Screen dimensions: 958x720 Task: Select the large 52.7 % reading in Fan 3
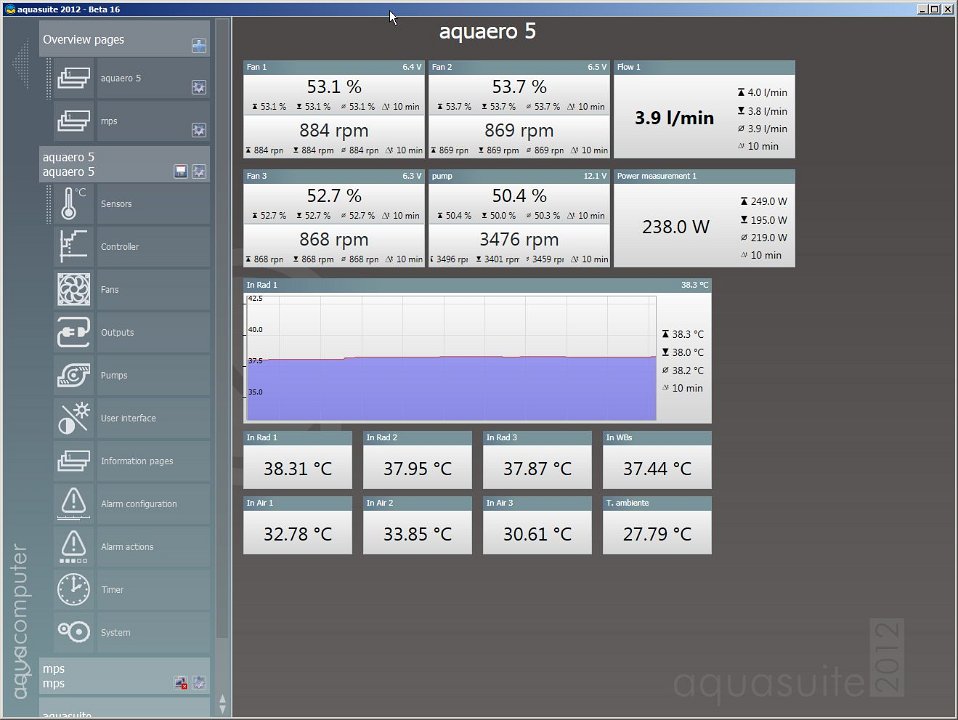334,196
